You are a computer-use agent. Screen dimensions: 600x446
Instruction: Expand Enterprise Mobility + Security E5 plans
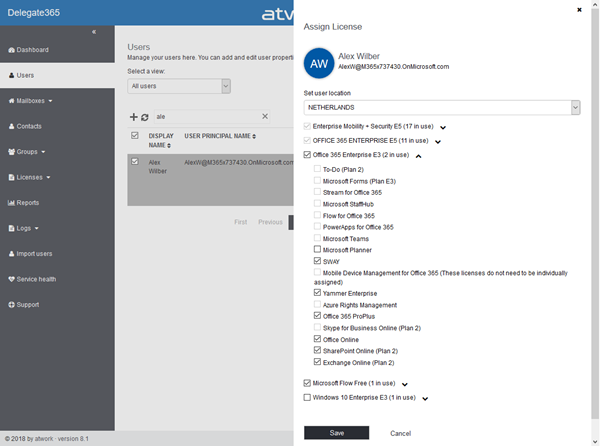click(x=443, y=127)
